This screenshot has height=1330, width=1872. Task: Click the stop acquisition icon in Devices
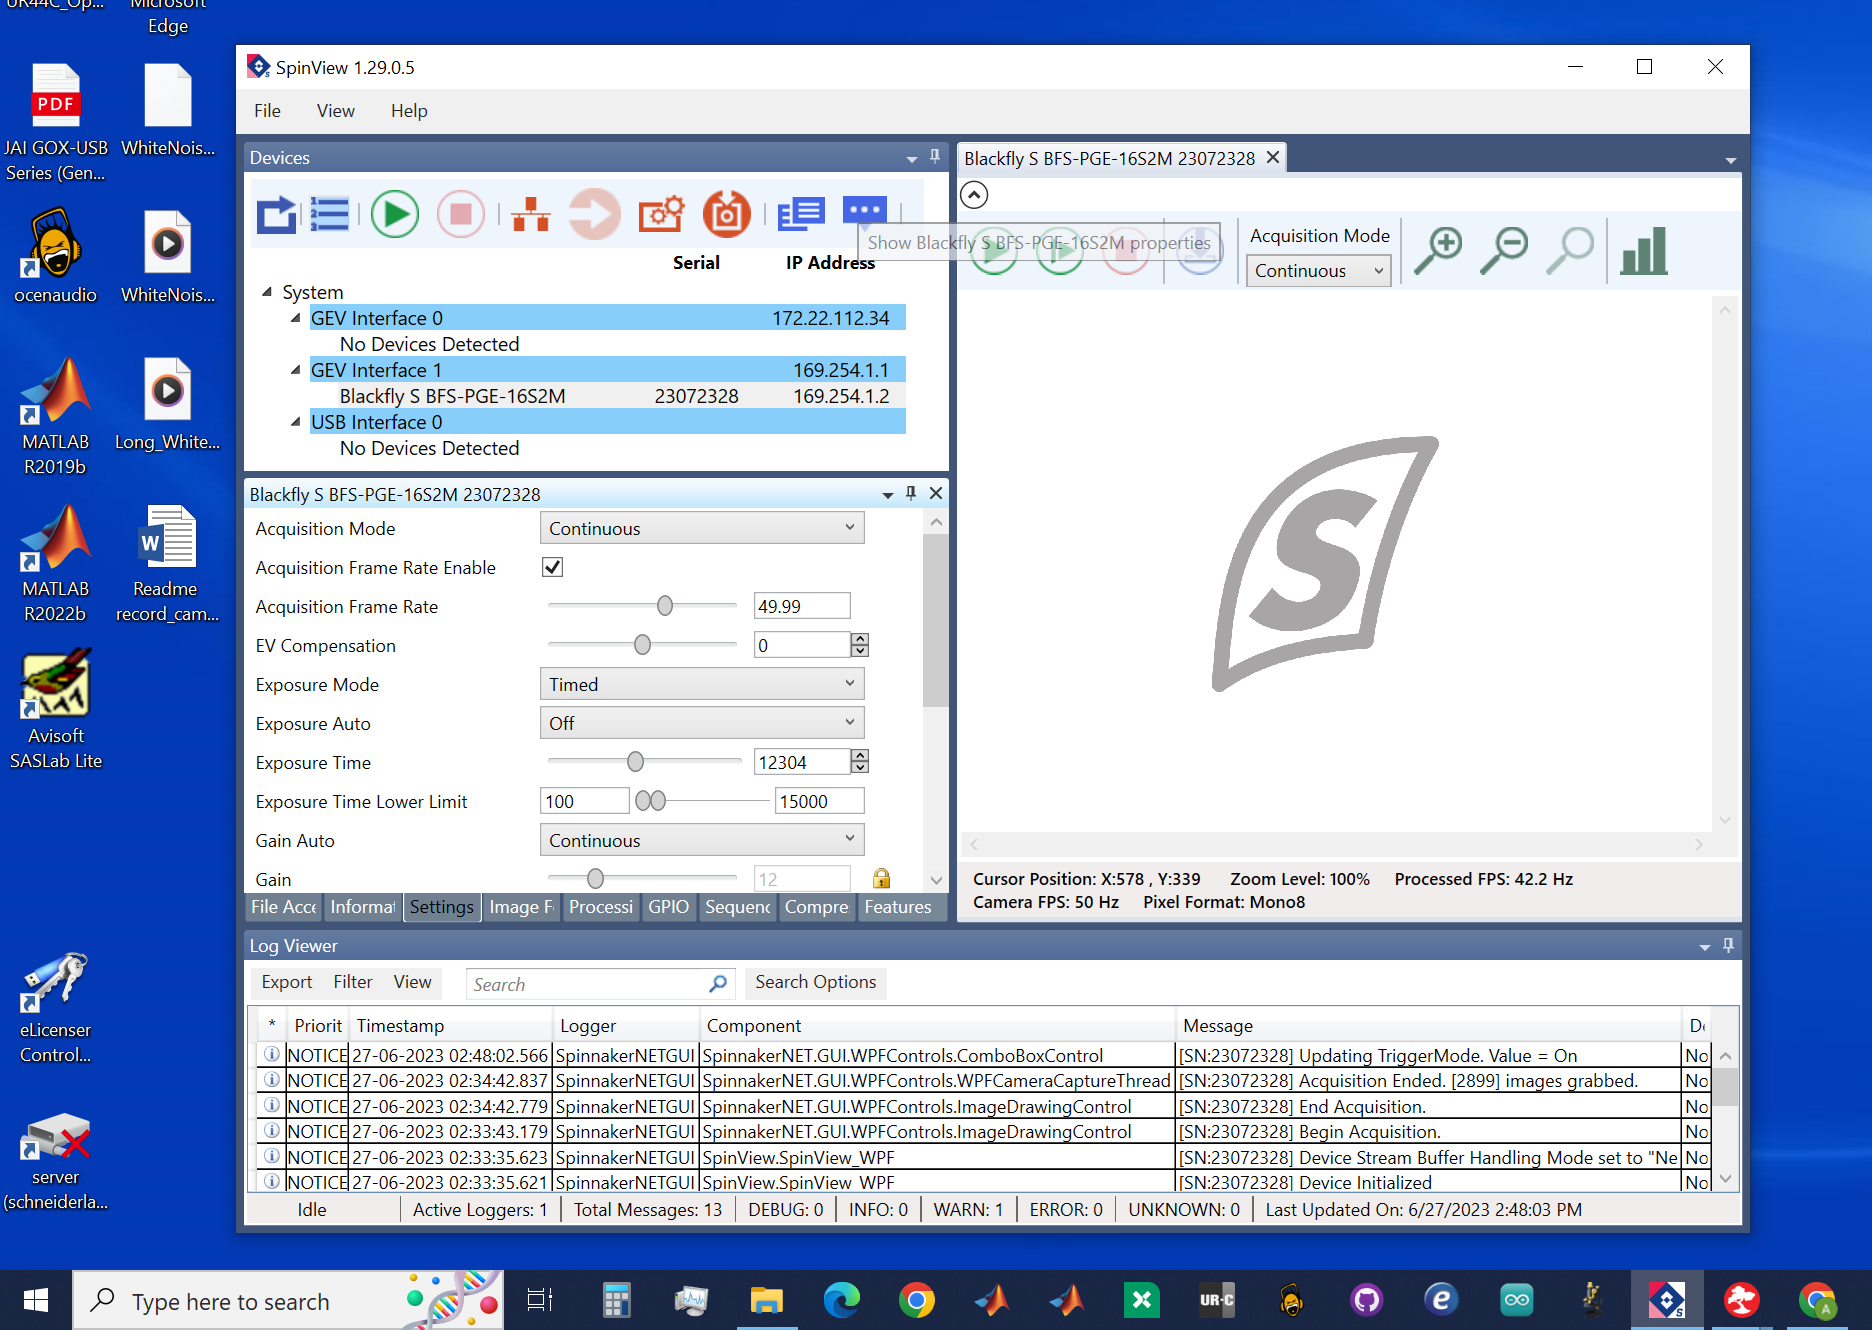pyautogui.click(x=460, y=214)
